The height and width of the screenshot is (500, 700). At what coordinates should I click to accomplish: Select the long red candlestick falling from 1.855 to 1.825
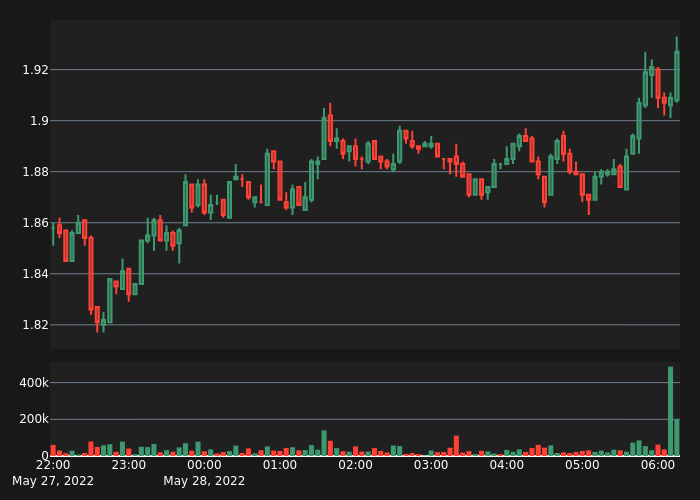(91, 274)
